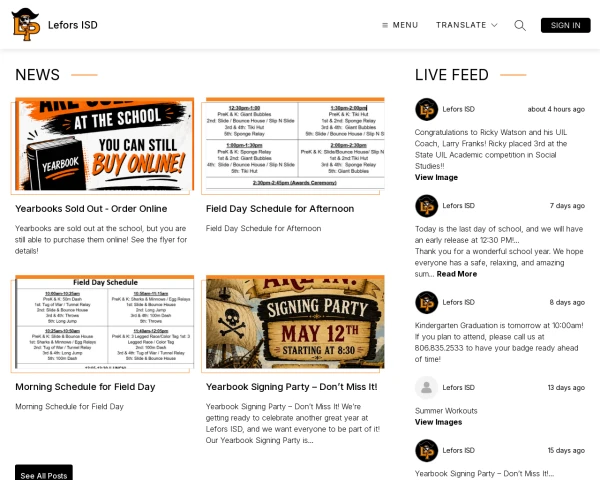
Task: Open the Signing Party May 12th thumbnail
Action: coord(295,322)
